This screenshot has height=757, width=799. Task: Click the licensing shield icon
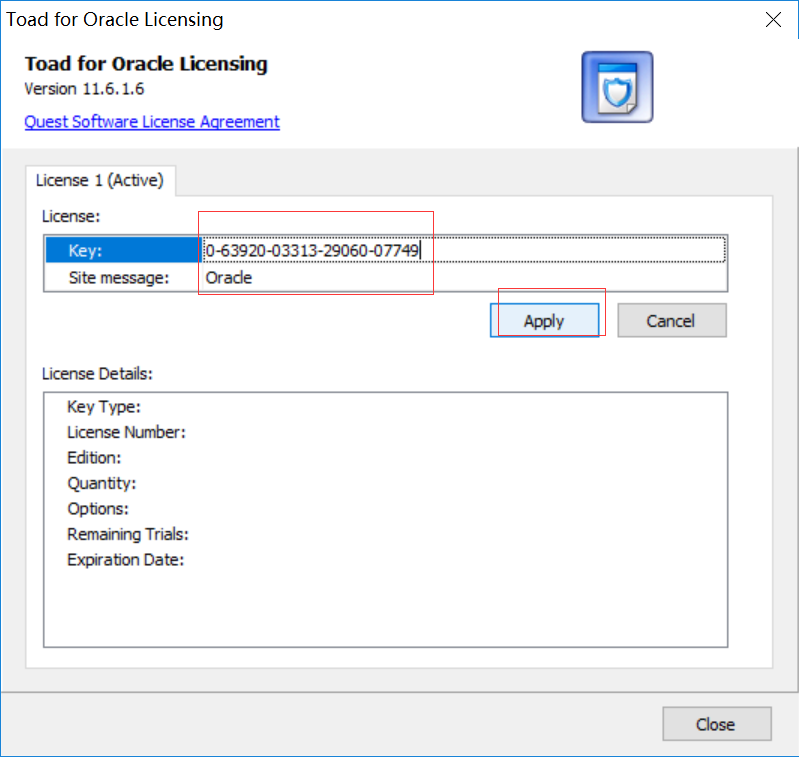click(x=617, y=87)
